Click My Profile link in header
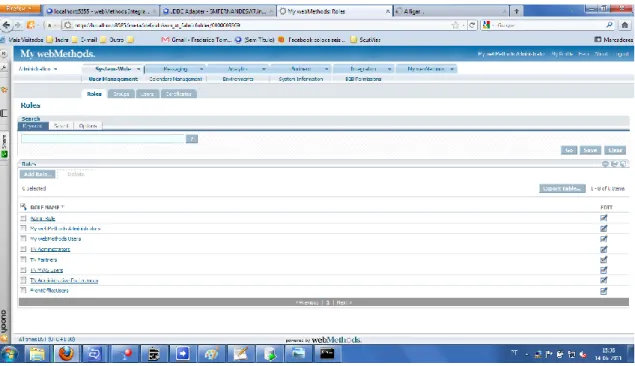 click(562, 54)
